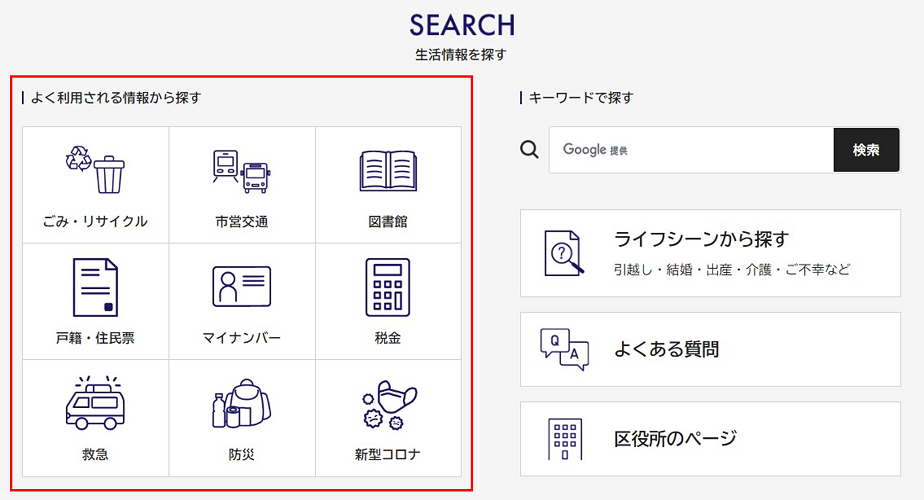
Task: Click the trash can recycling icon
Action: pos(95,170)
